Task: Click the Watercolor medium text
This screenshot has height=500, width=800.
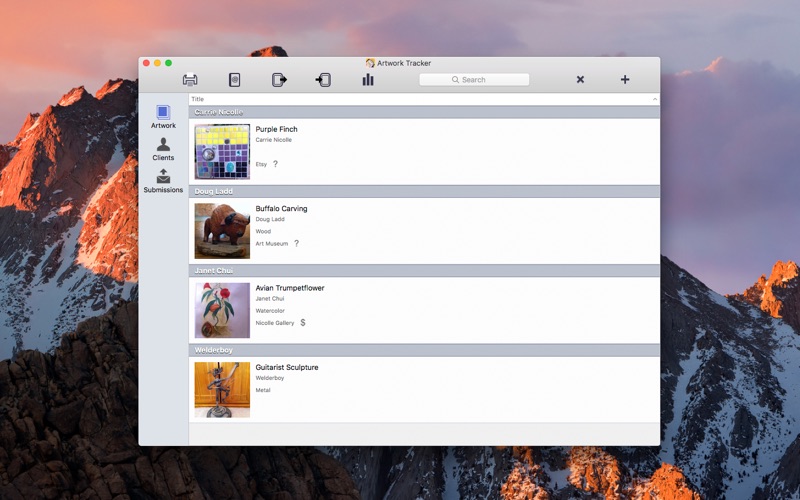Action: [x=270, y=311]
